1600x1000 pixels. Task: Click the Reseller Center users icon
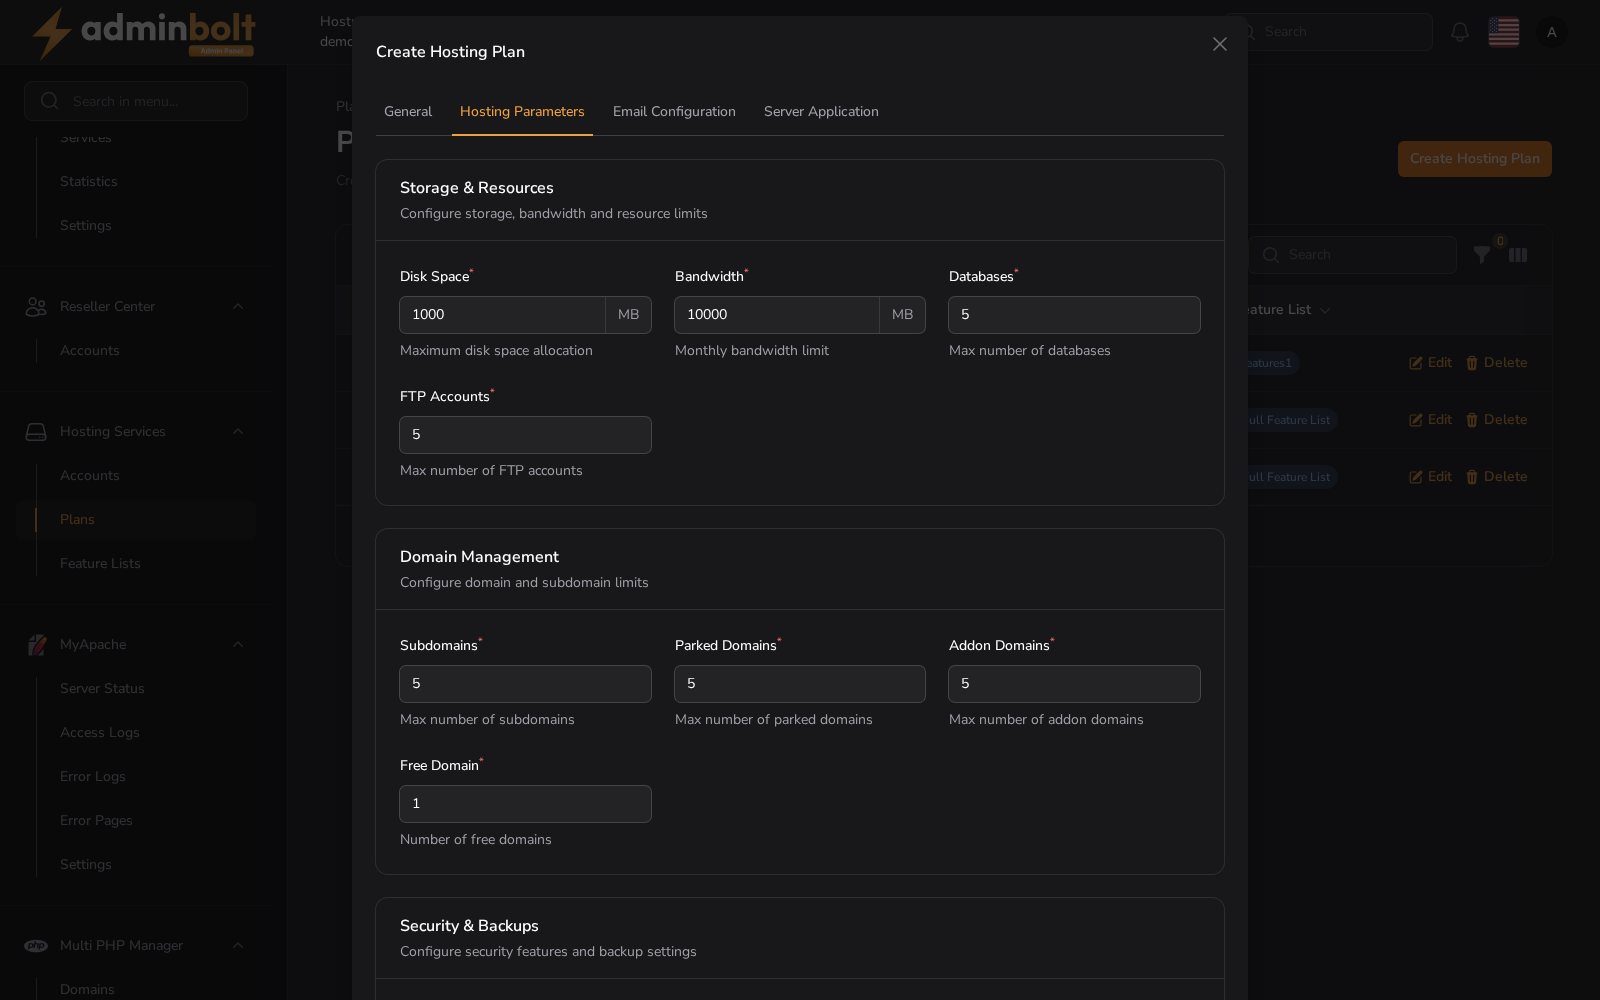coord(36,307)
